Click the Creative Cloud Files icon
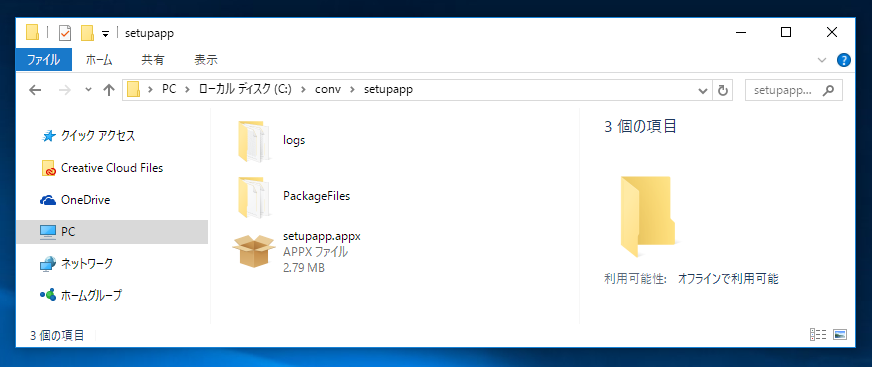872x367 pixels. [49, 168]
